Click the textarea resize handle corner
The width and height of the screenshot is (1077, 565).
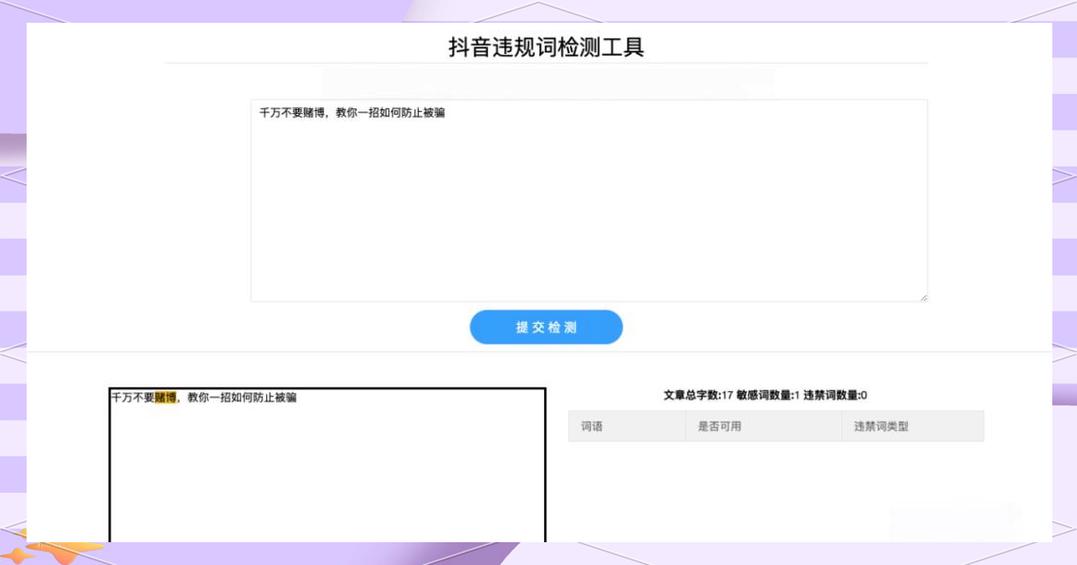(x=924, y=297)
